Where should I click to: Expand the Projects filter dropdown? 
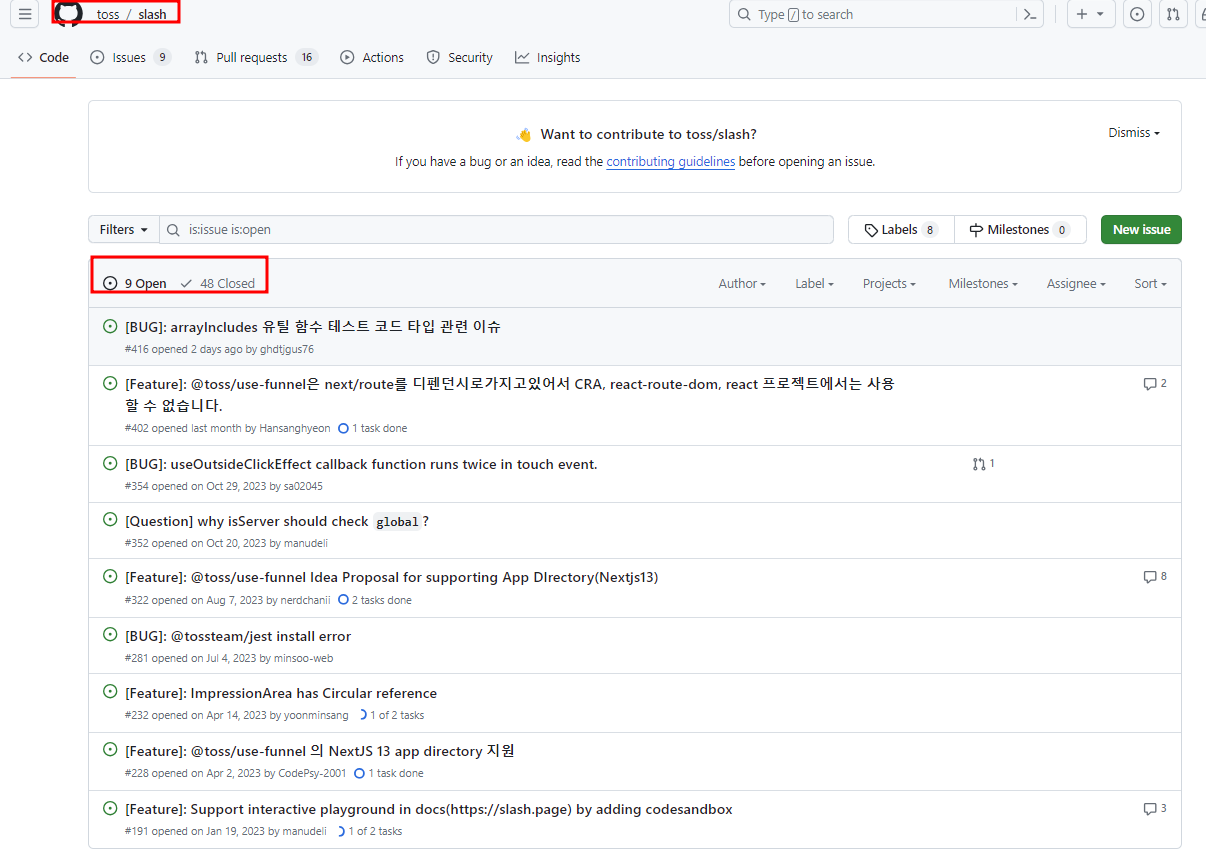click(x=890, y=284)
